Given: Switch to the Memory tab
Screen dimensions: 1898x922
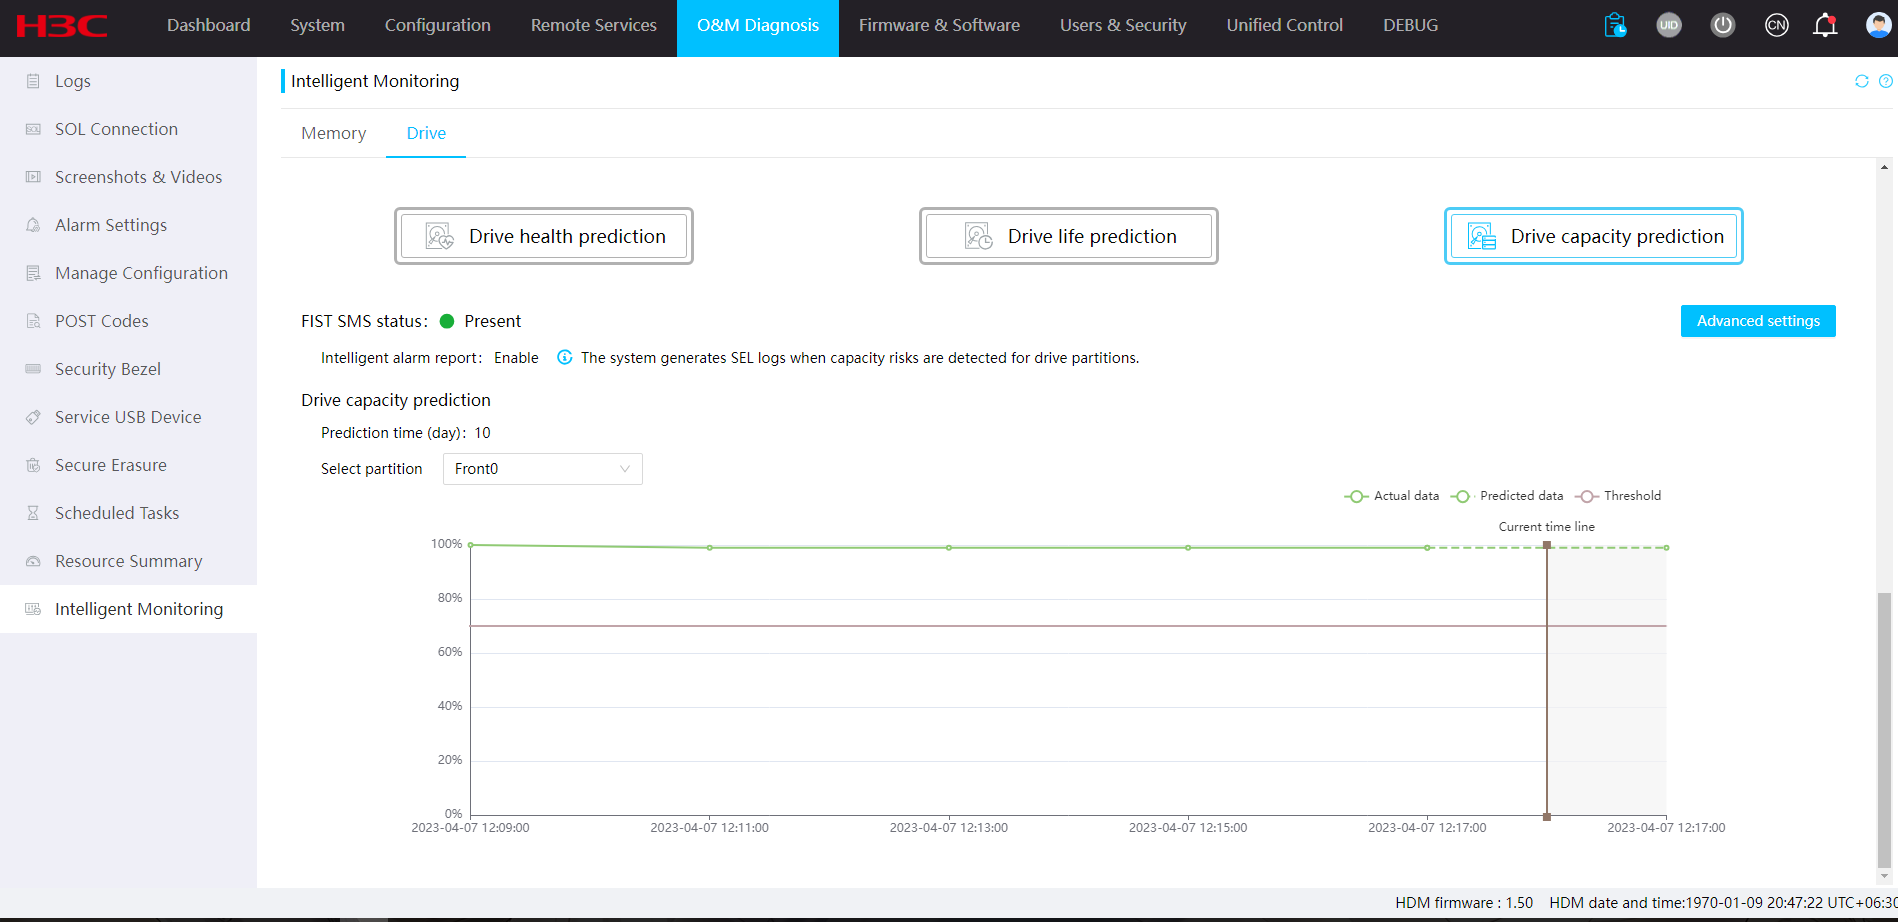Looking at the screenshot, I should click(x=333, y=133).
